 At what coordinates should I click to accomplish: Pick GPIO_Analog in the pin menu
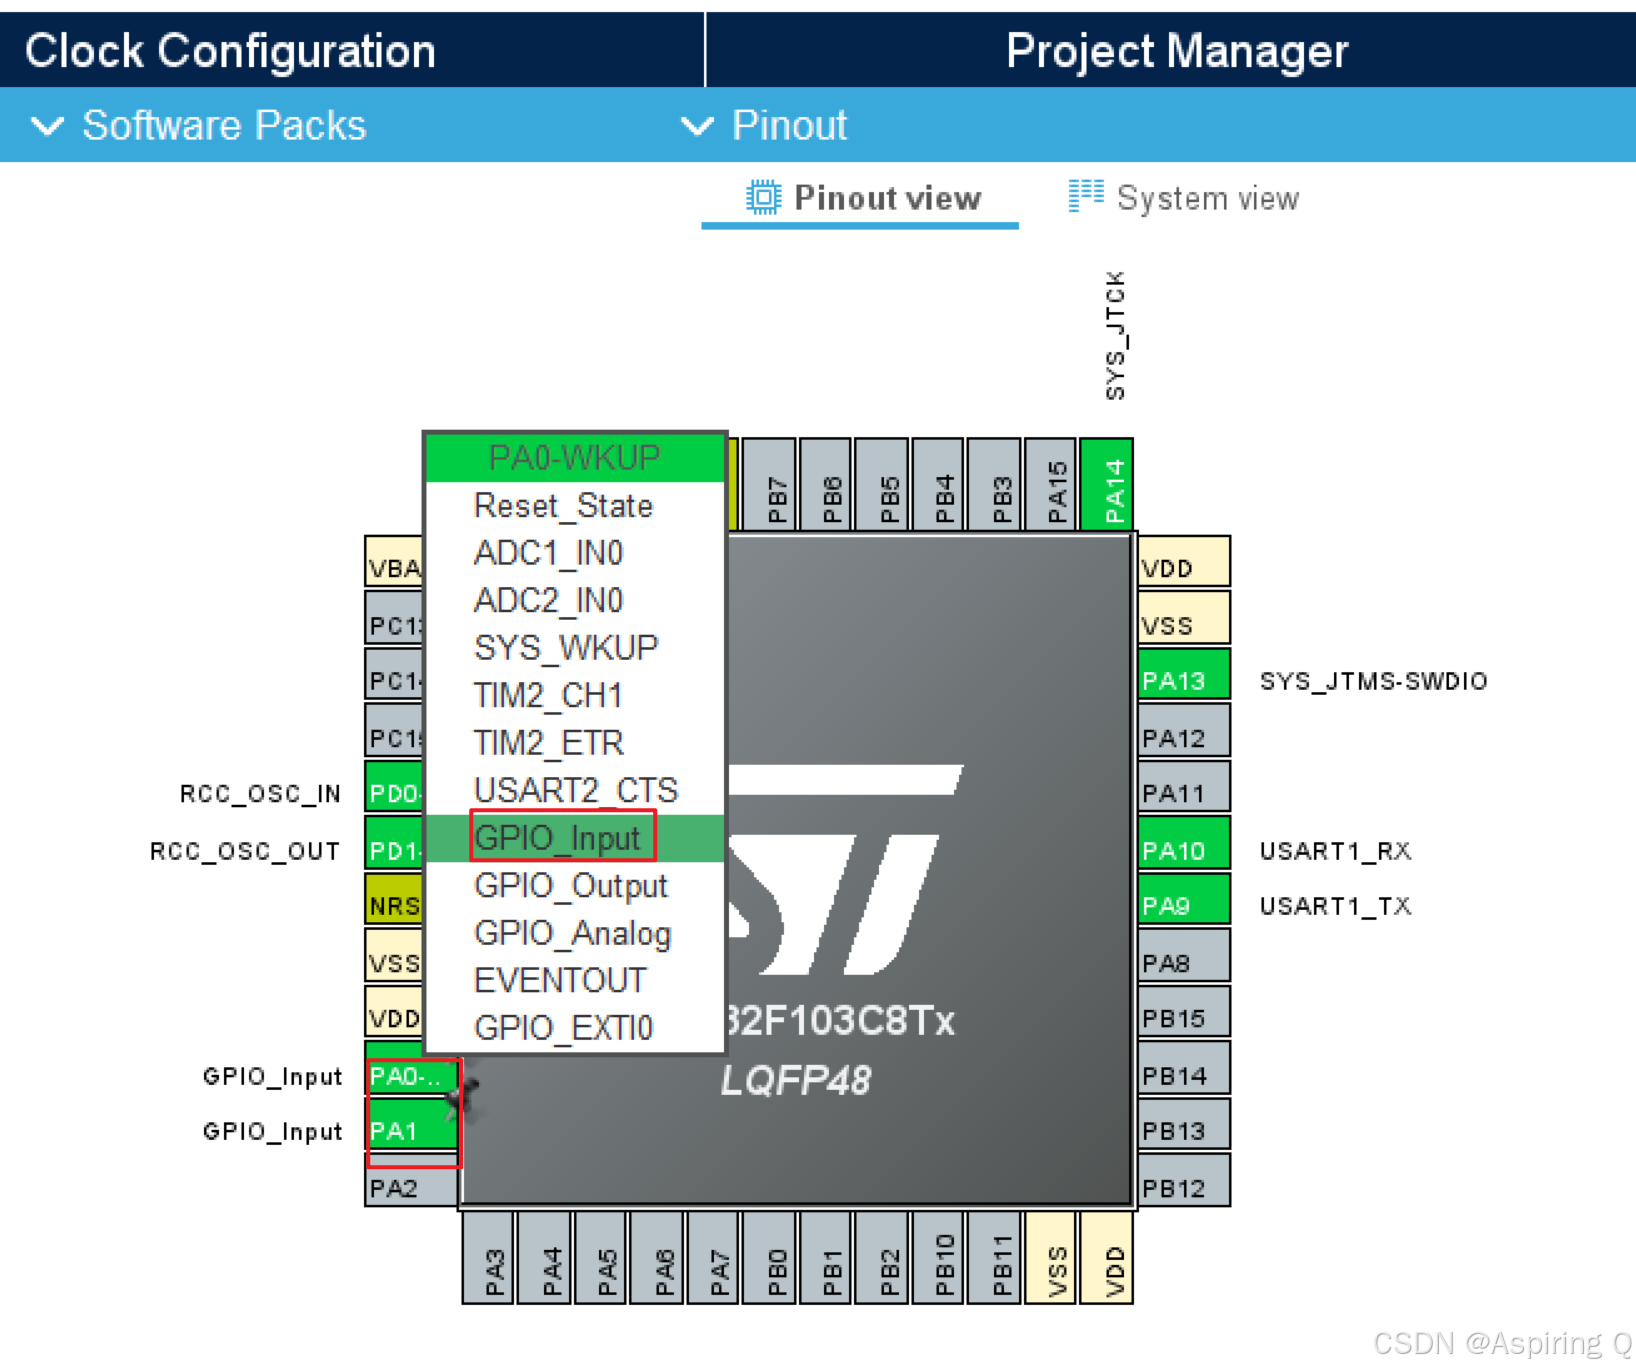tap(575, 933)
